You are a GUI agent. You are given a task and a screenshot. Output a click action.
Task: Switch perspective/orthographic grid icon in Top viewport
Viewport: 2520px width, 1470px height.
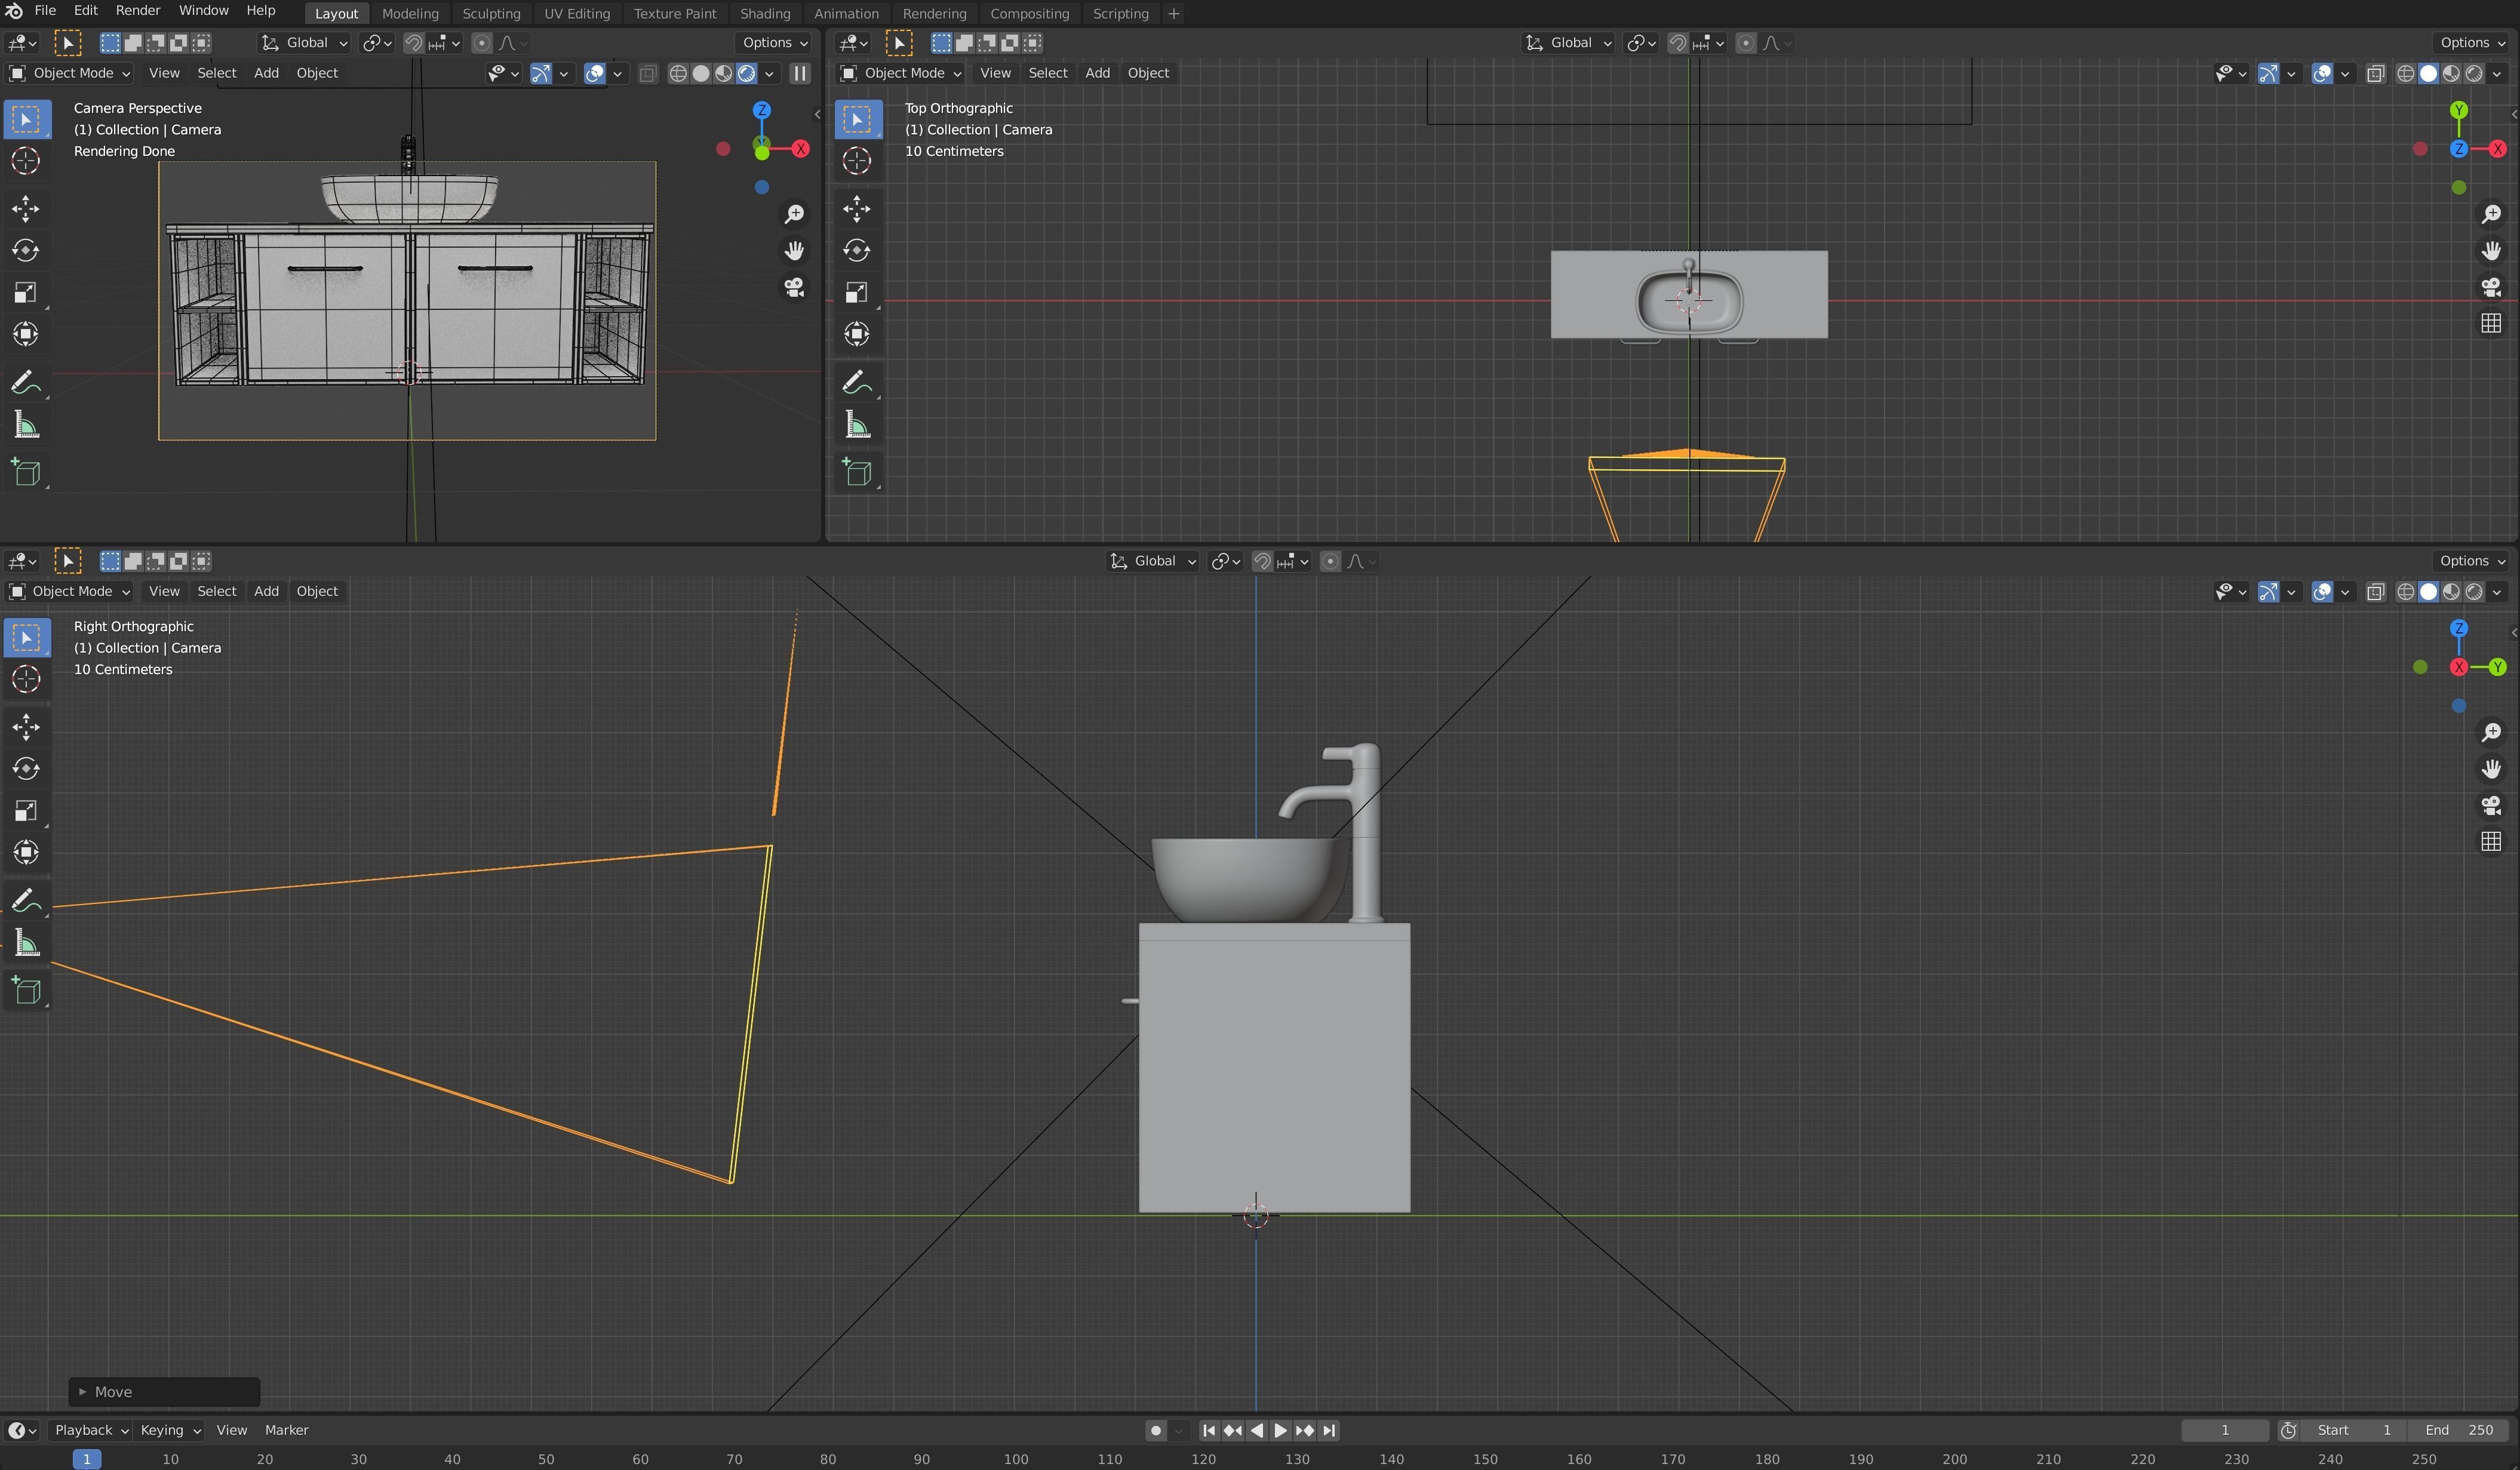click(2491, 323)
